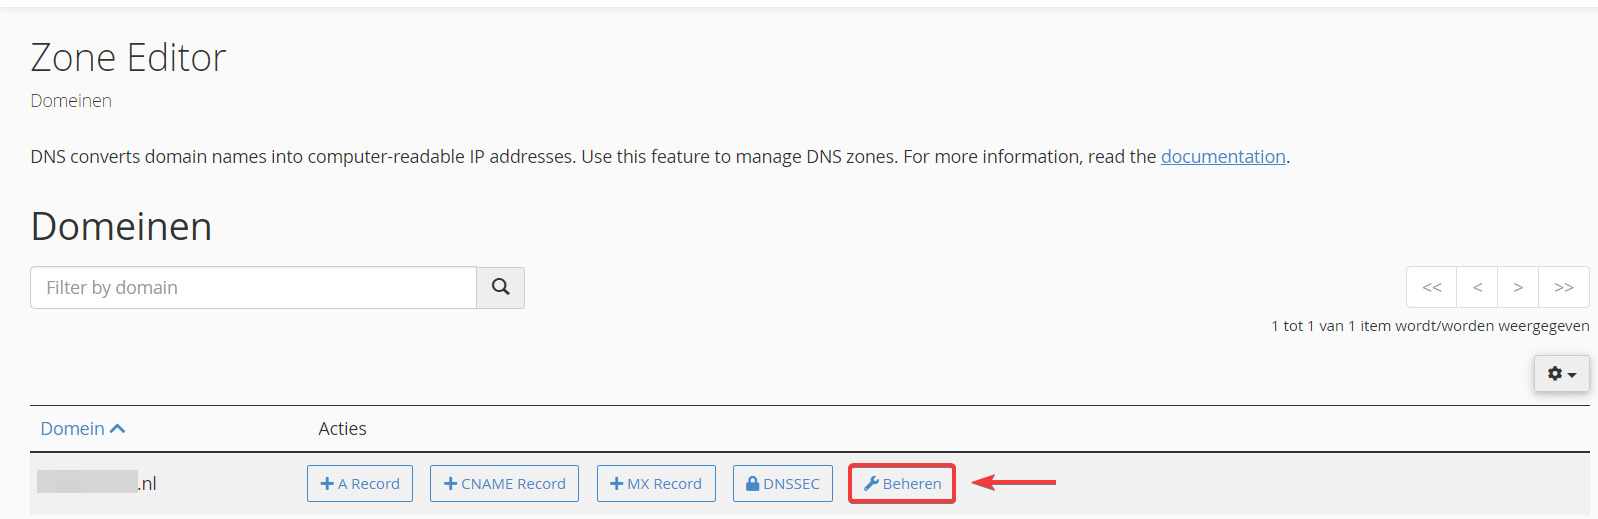This screenshot has height=519, width=1598.
Task: Focus the Filter by domain field
Action: (x=253, y=288)
